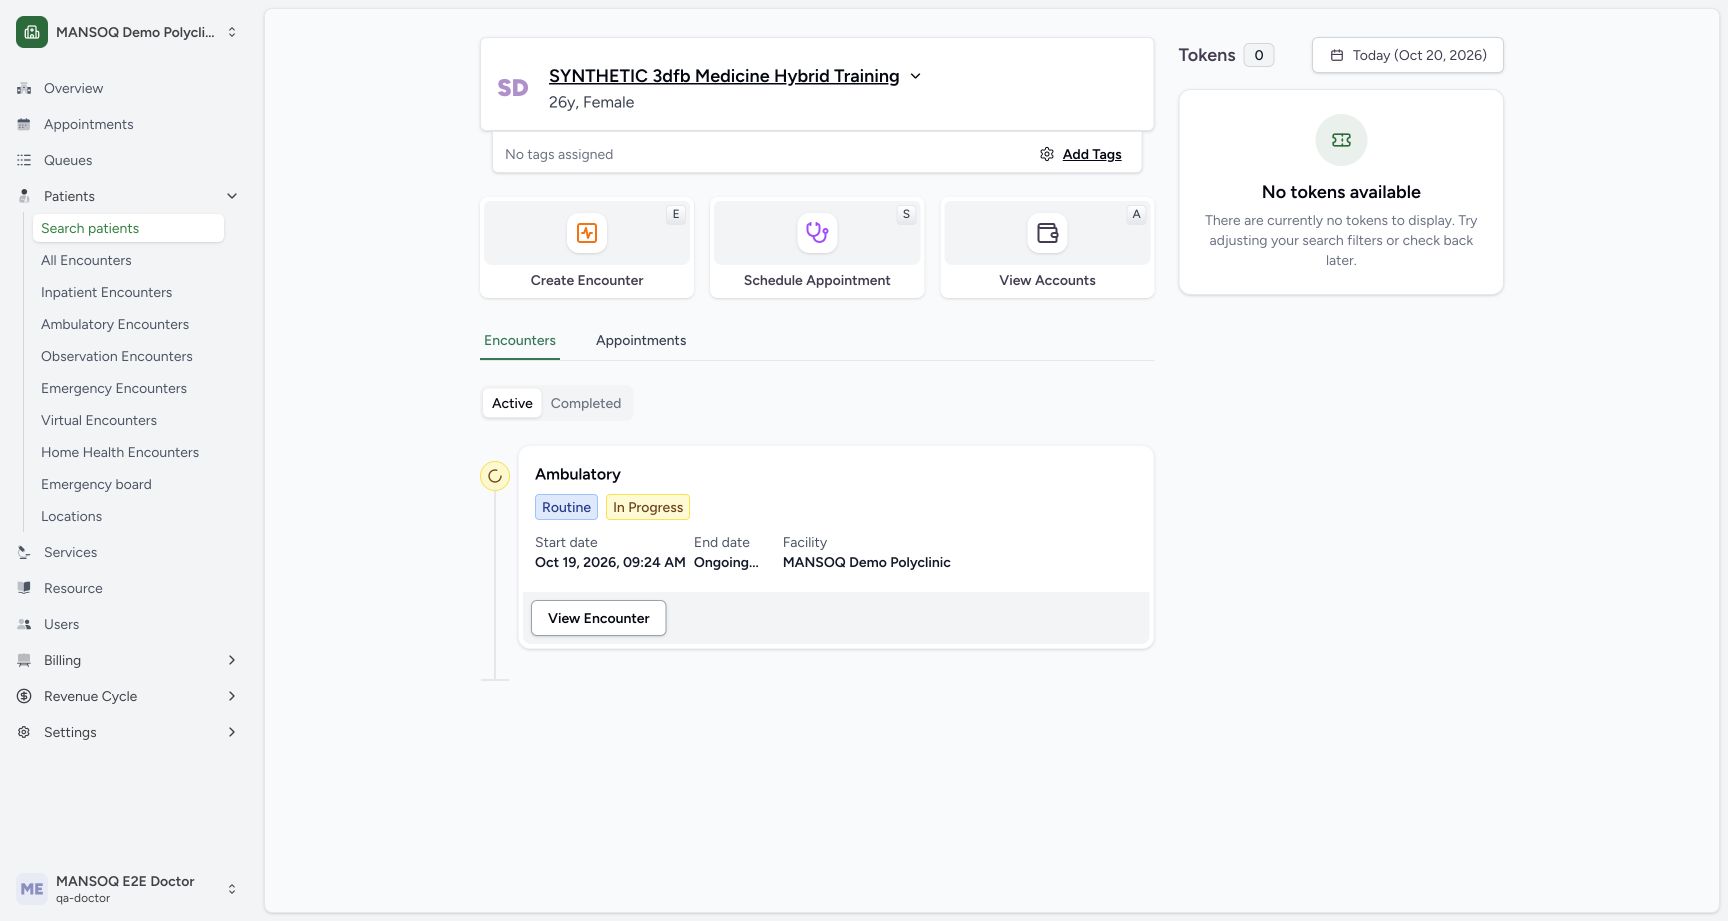
Task: Click the Users group icon
Action: pyautogui.click(x=24, y=624)
